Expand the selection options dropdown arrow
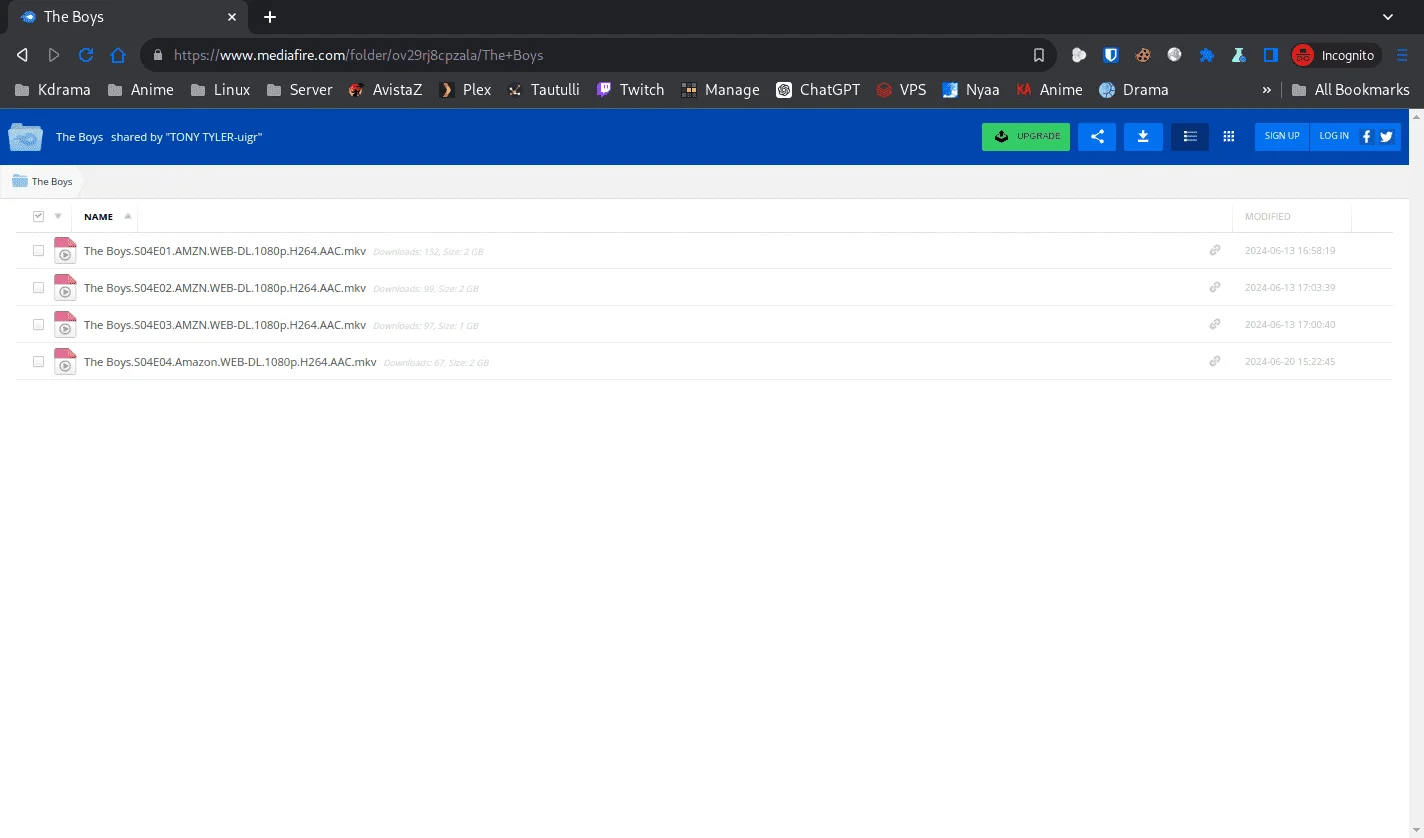This screenshot has width=1424, height=838. point(58,216)
